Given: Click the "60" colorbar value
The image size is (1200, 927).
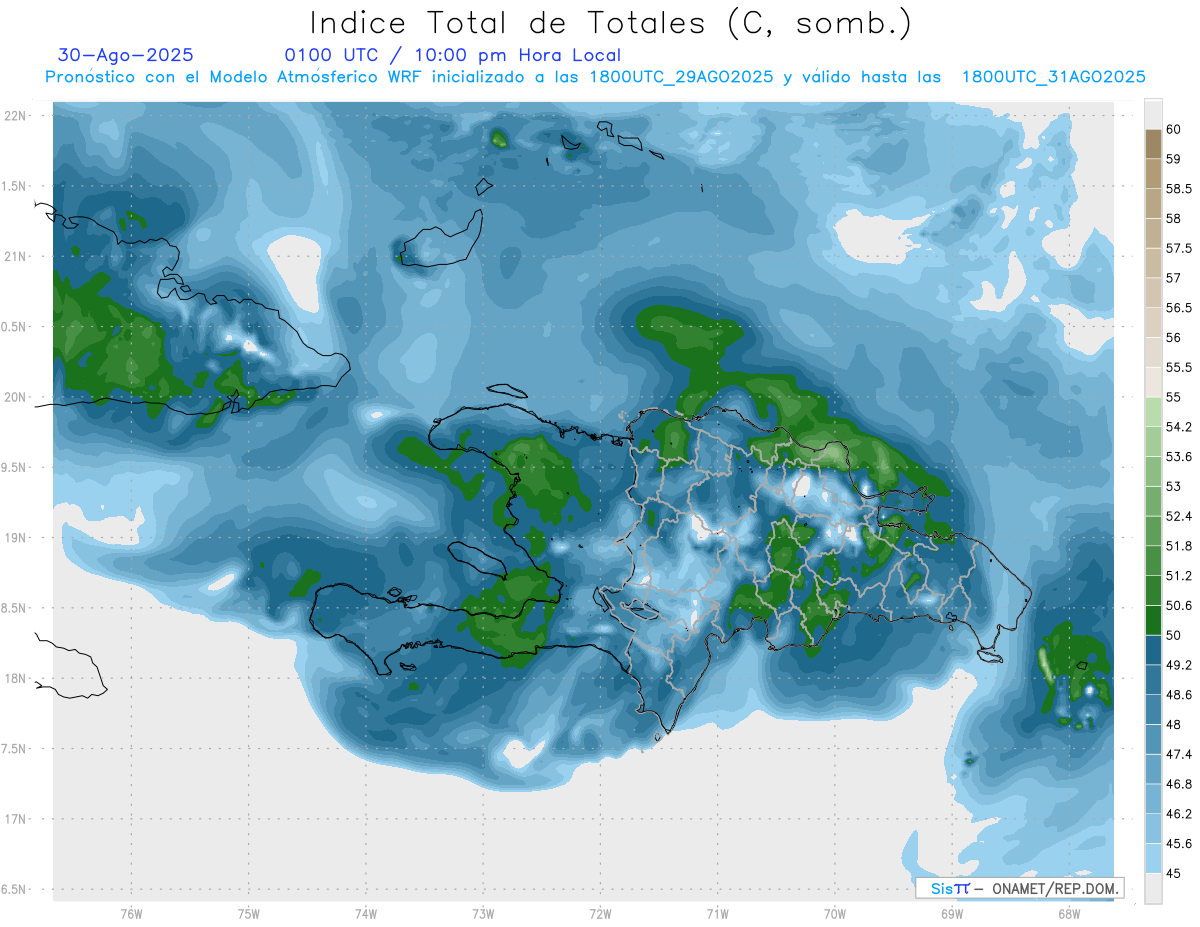Looking at the screenshot, I should (x=1174, y=129).
